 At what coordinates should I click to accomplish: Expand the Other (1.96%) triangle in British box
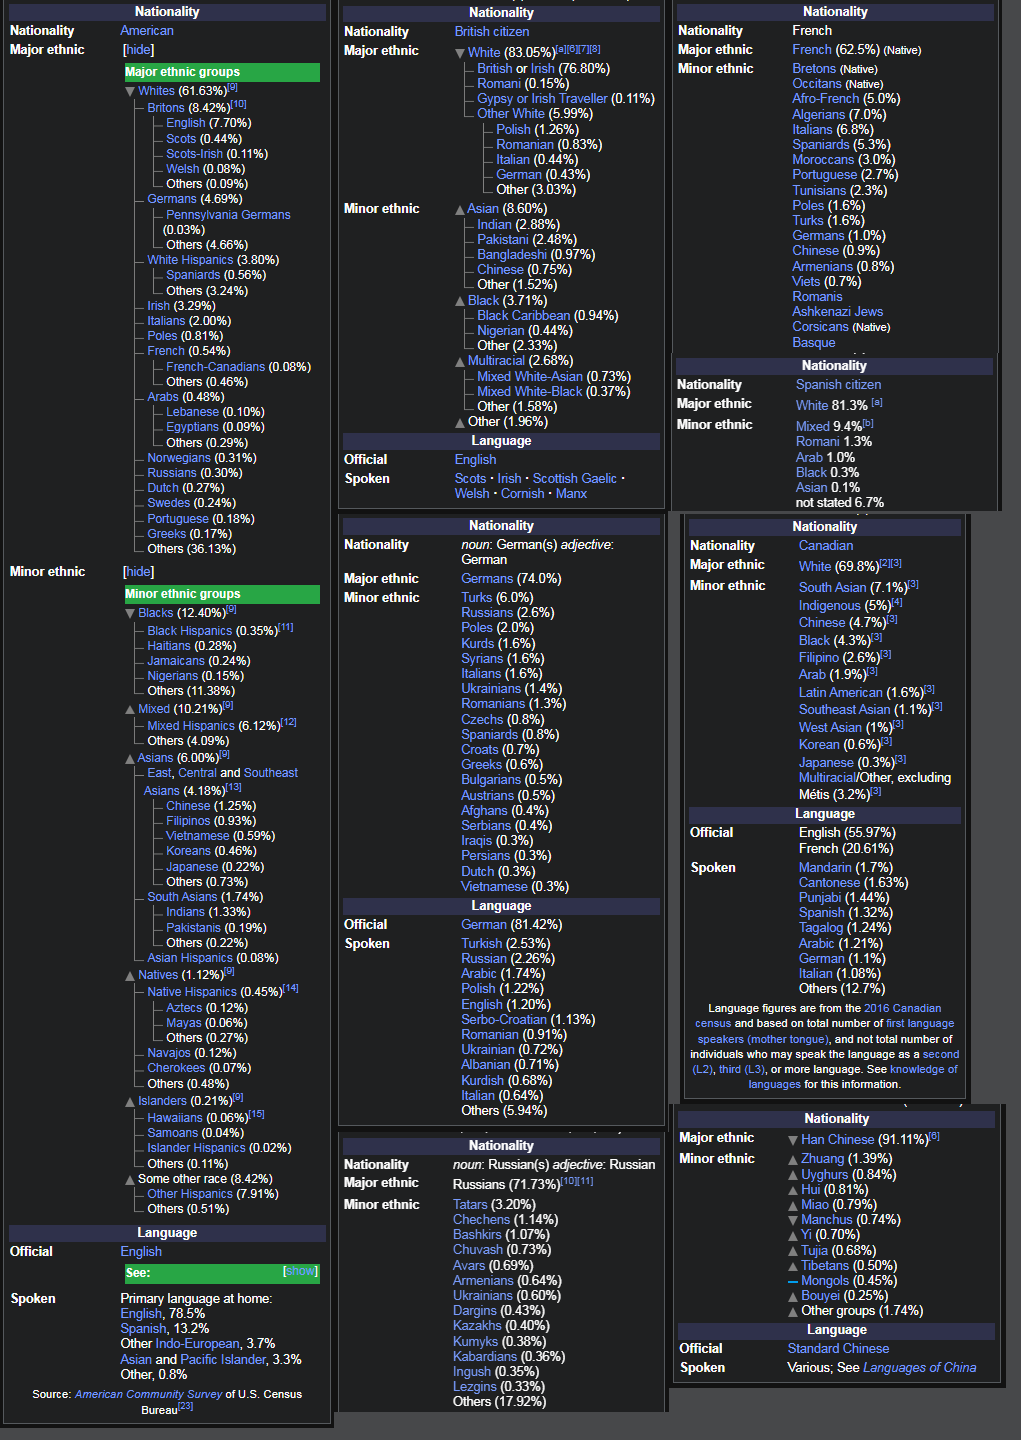tap(460, 422)
